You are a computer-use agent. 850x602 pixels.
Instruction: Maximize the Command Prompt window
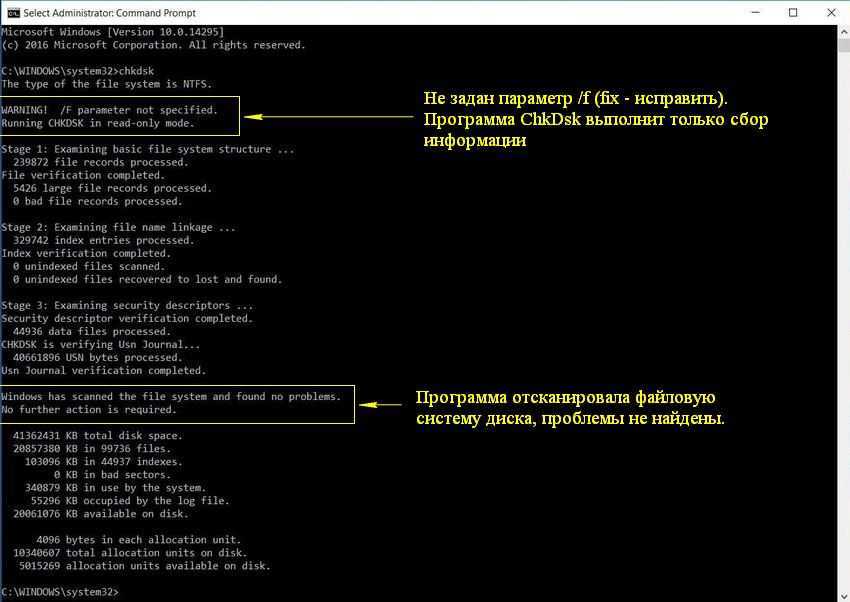coord(793,12)
